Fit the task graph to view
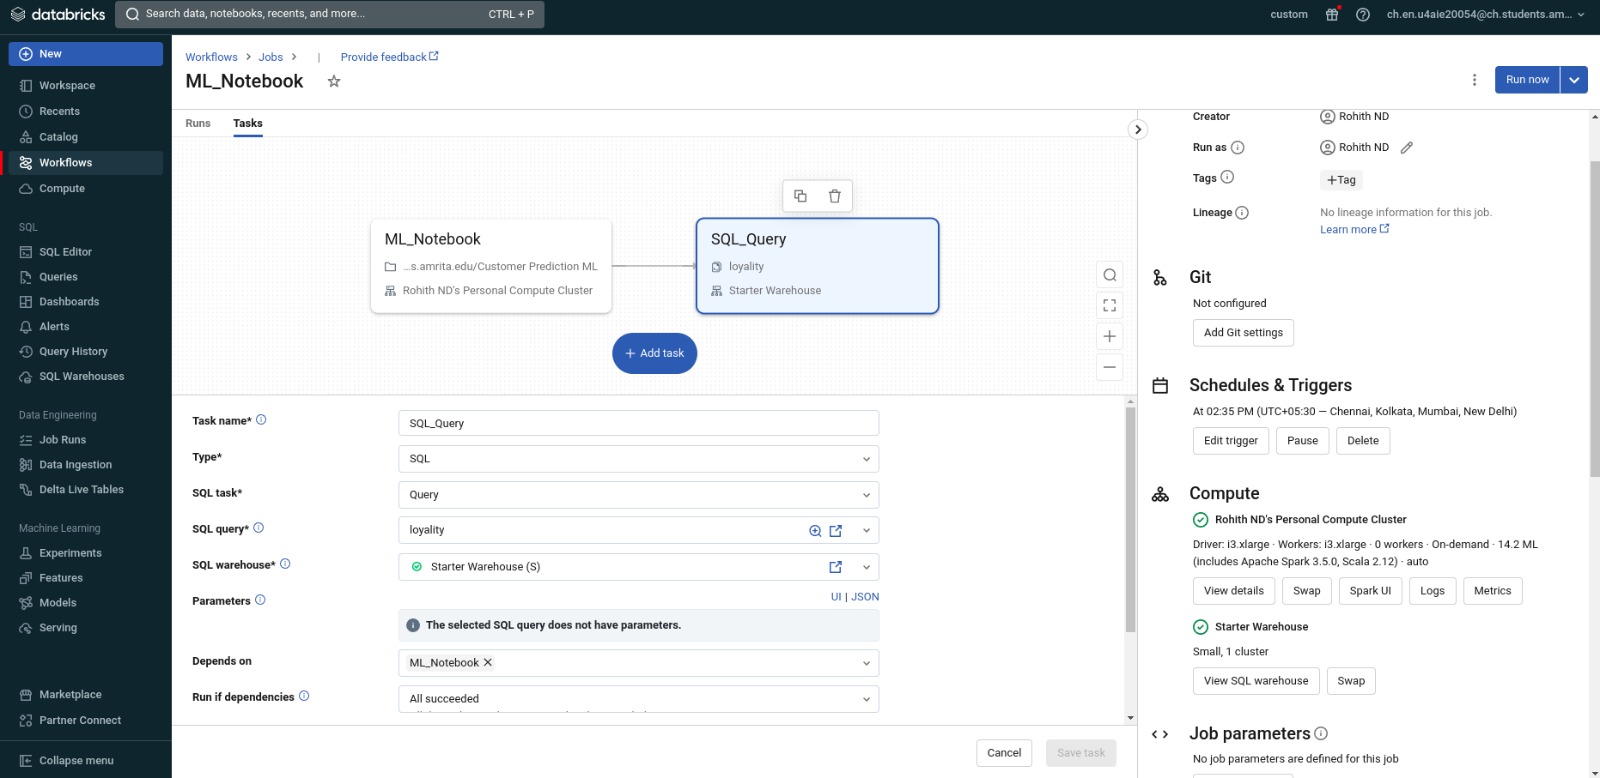This screenshot has width=1600, height=778. (1109, 305)
